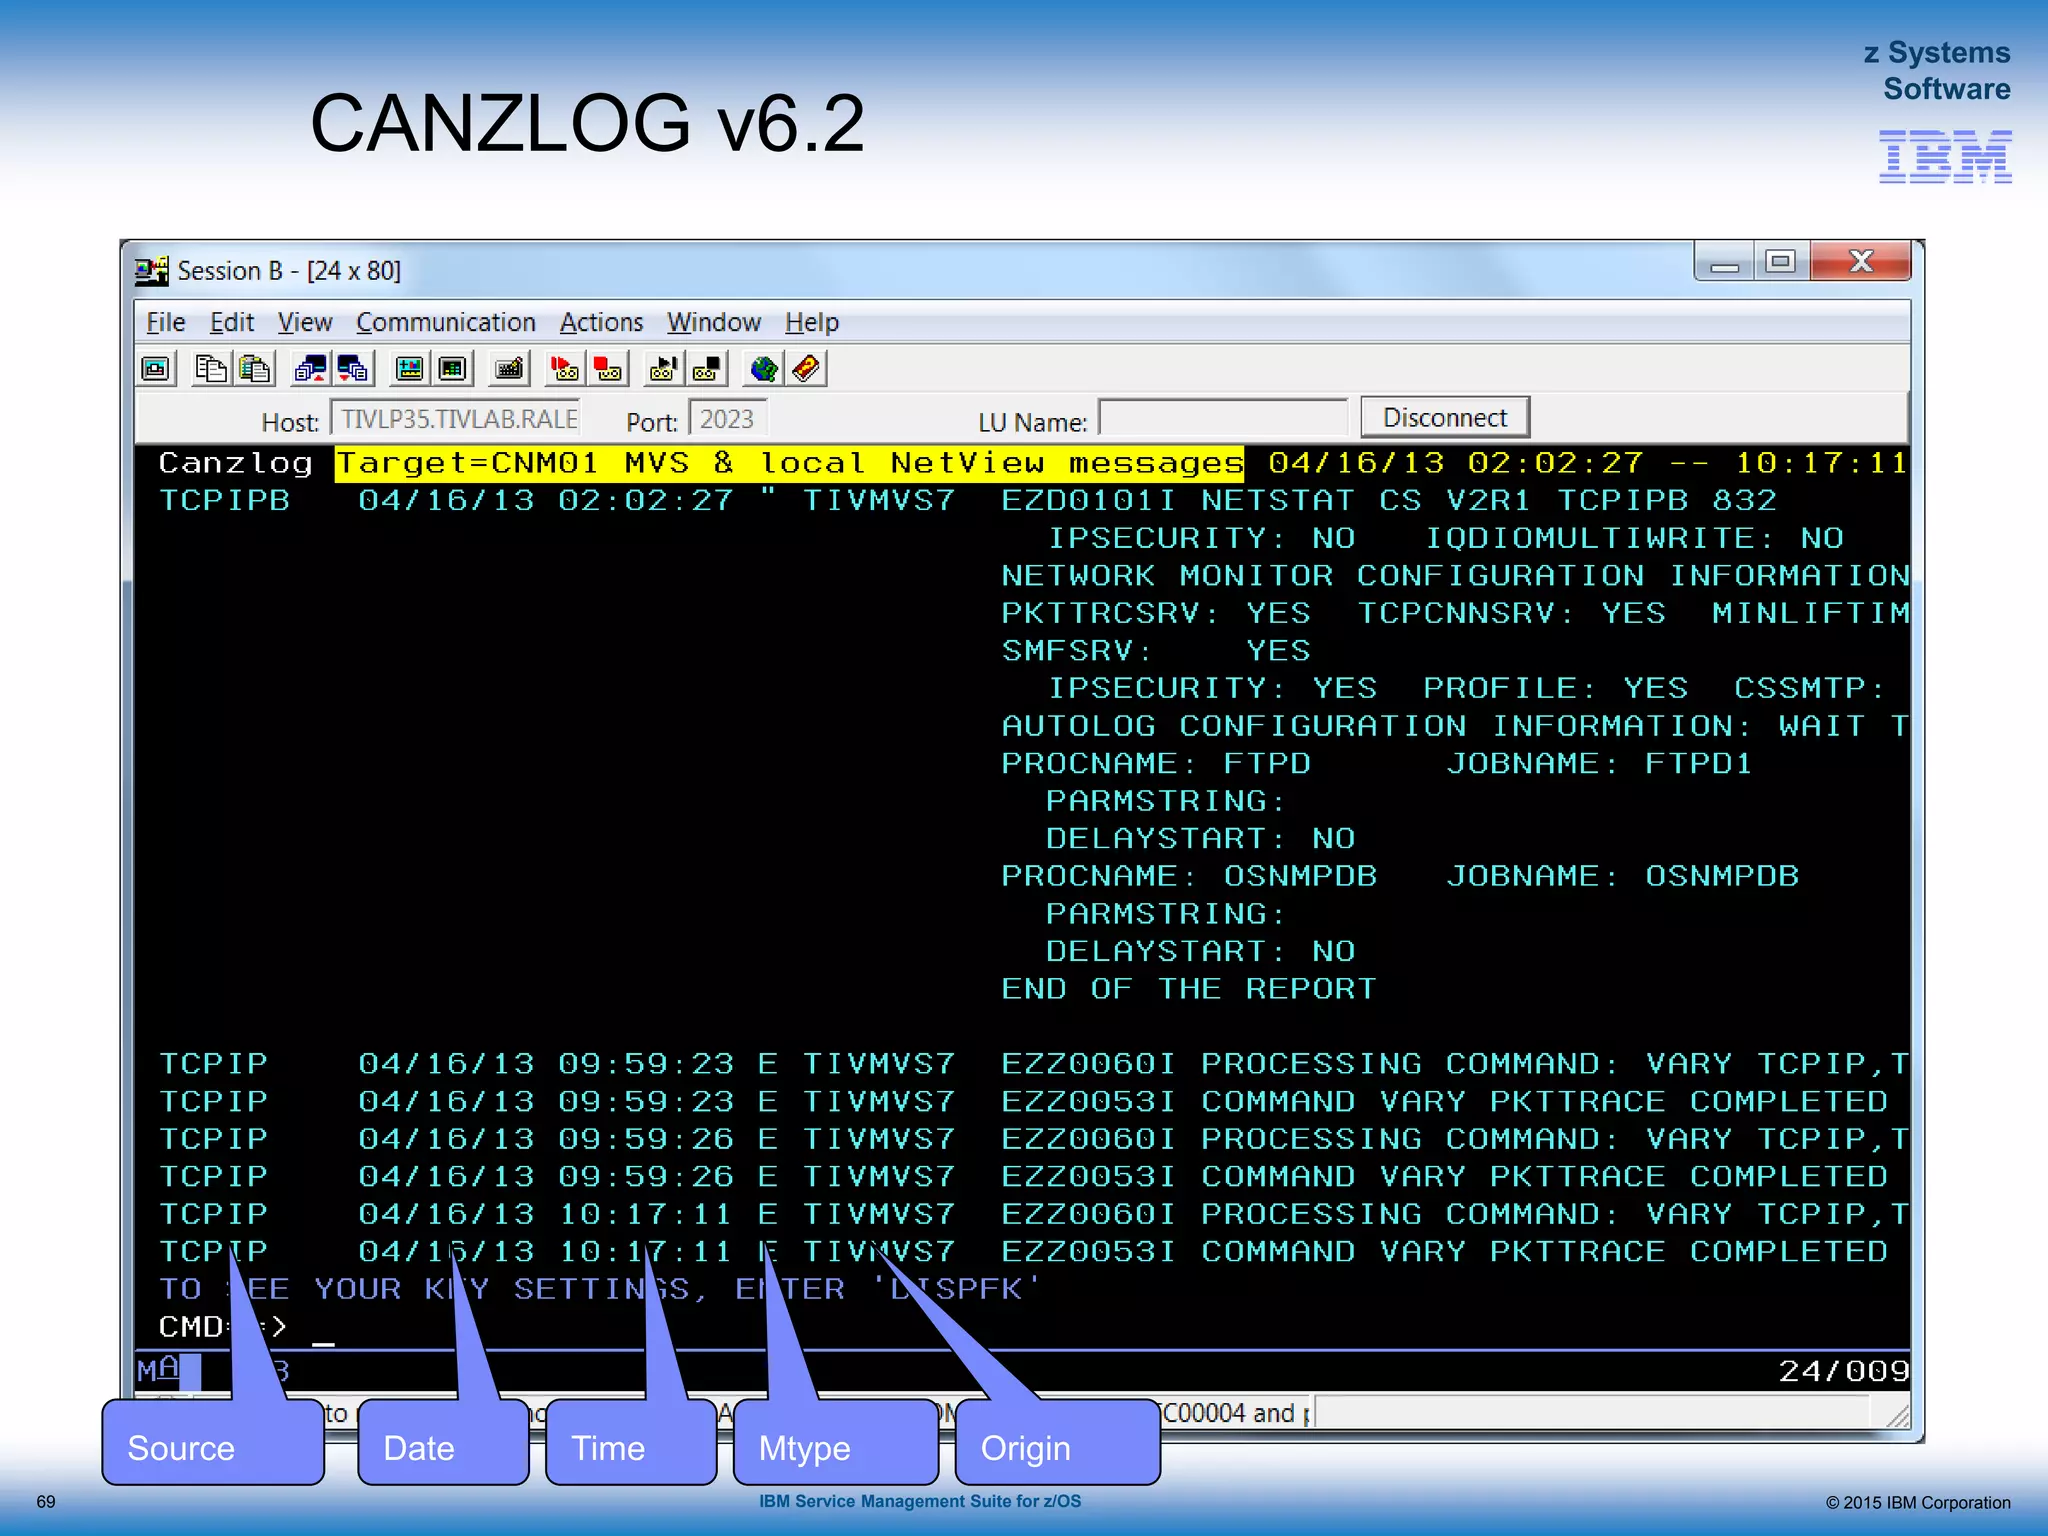Image resolution: width=2048 pixels, height=1536 pixels.
Task: Open the Window menu
Action: (x=714, y=322)
